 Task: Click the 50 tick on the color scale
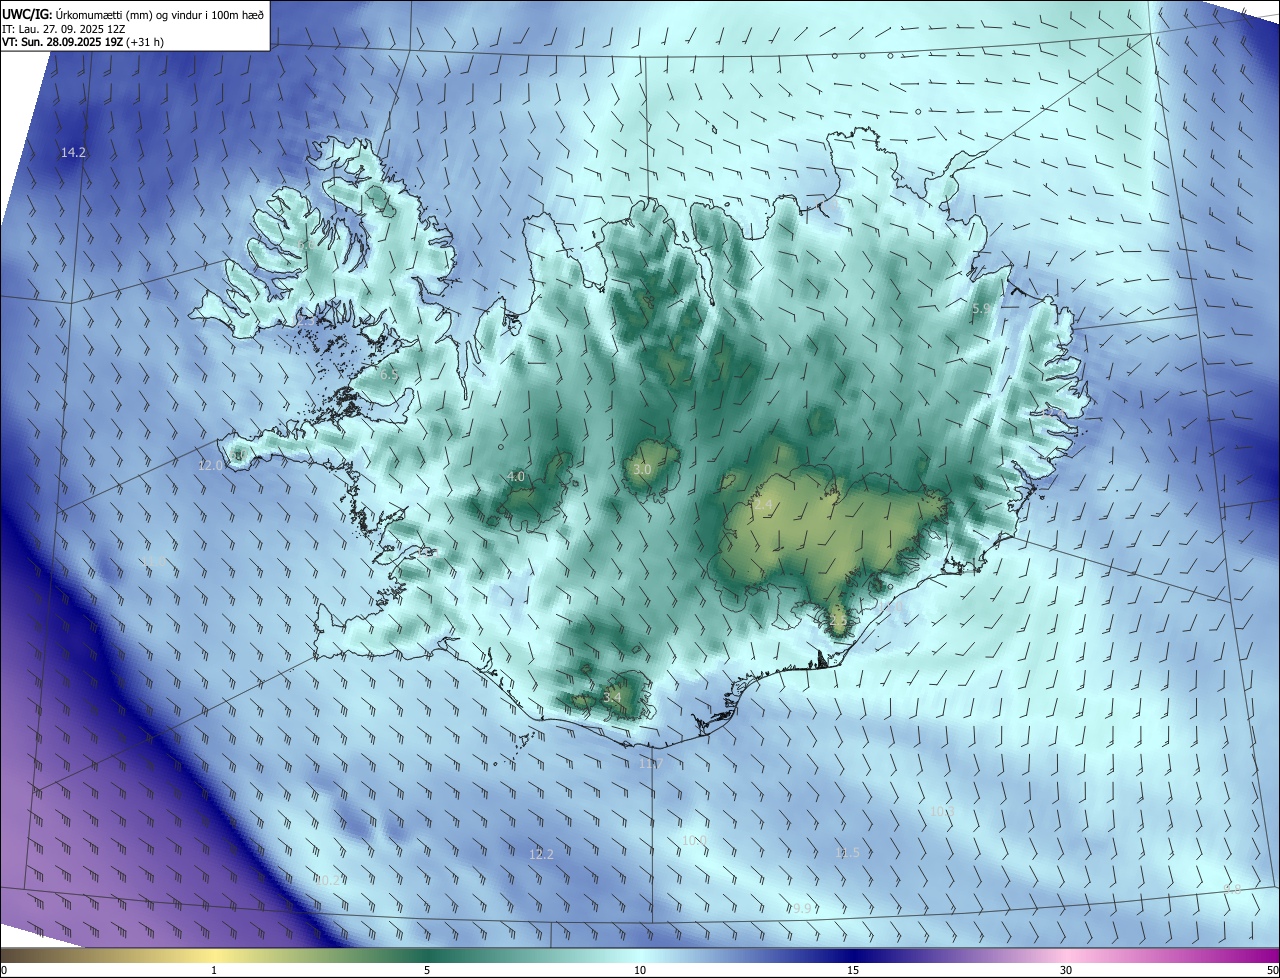tap(1272, 971)
